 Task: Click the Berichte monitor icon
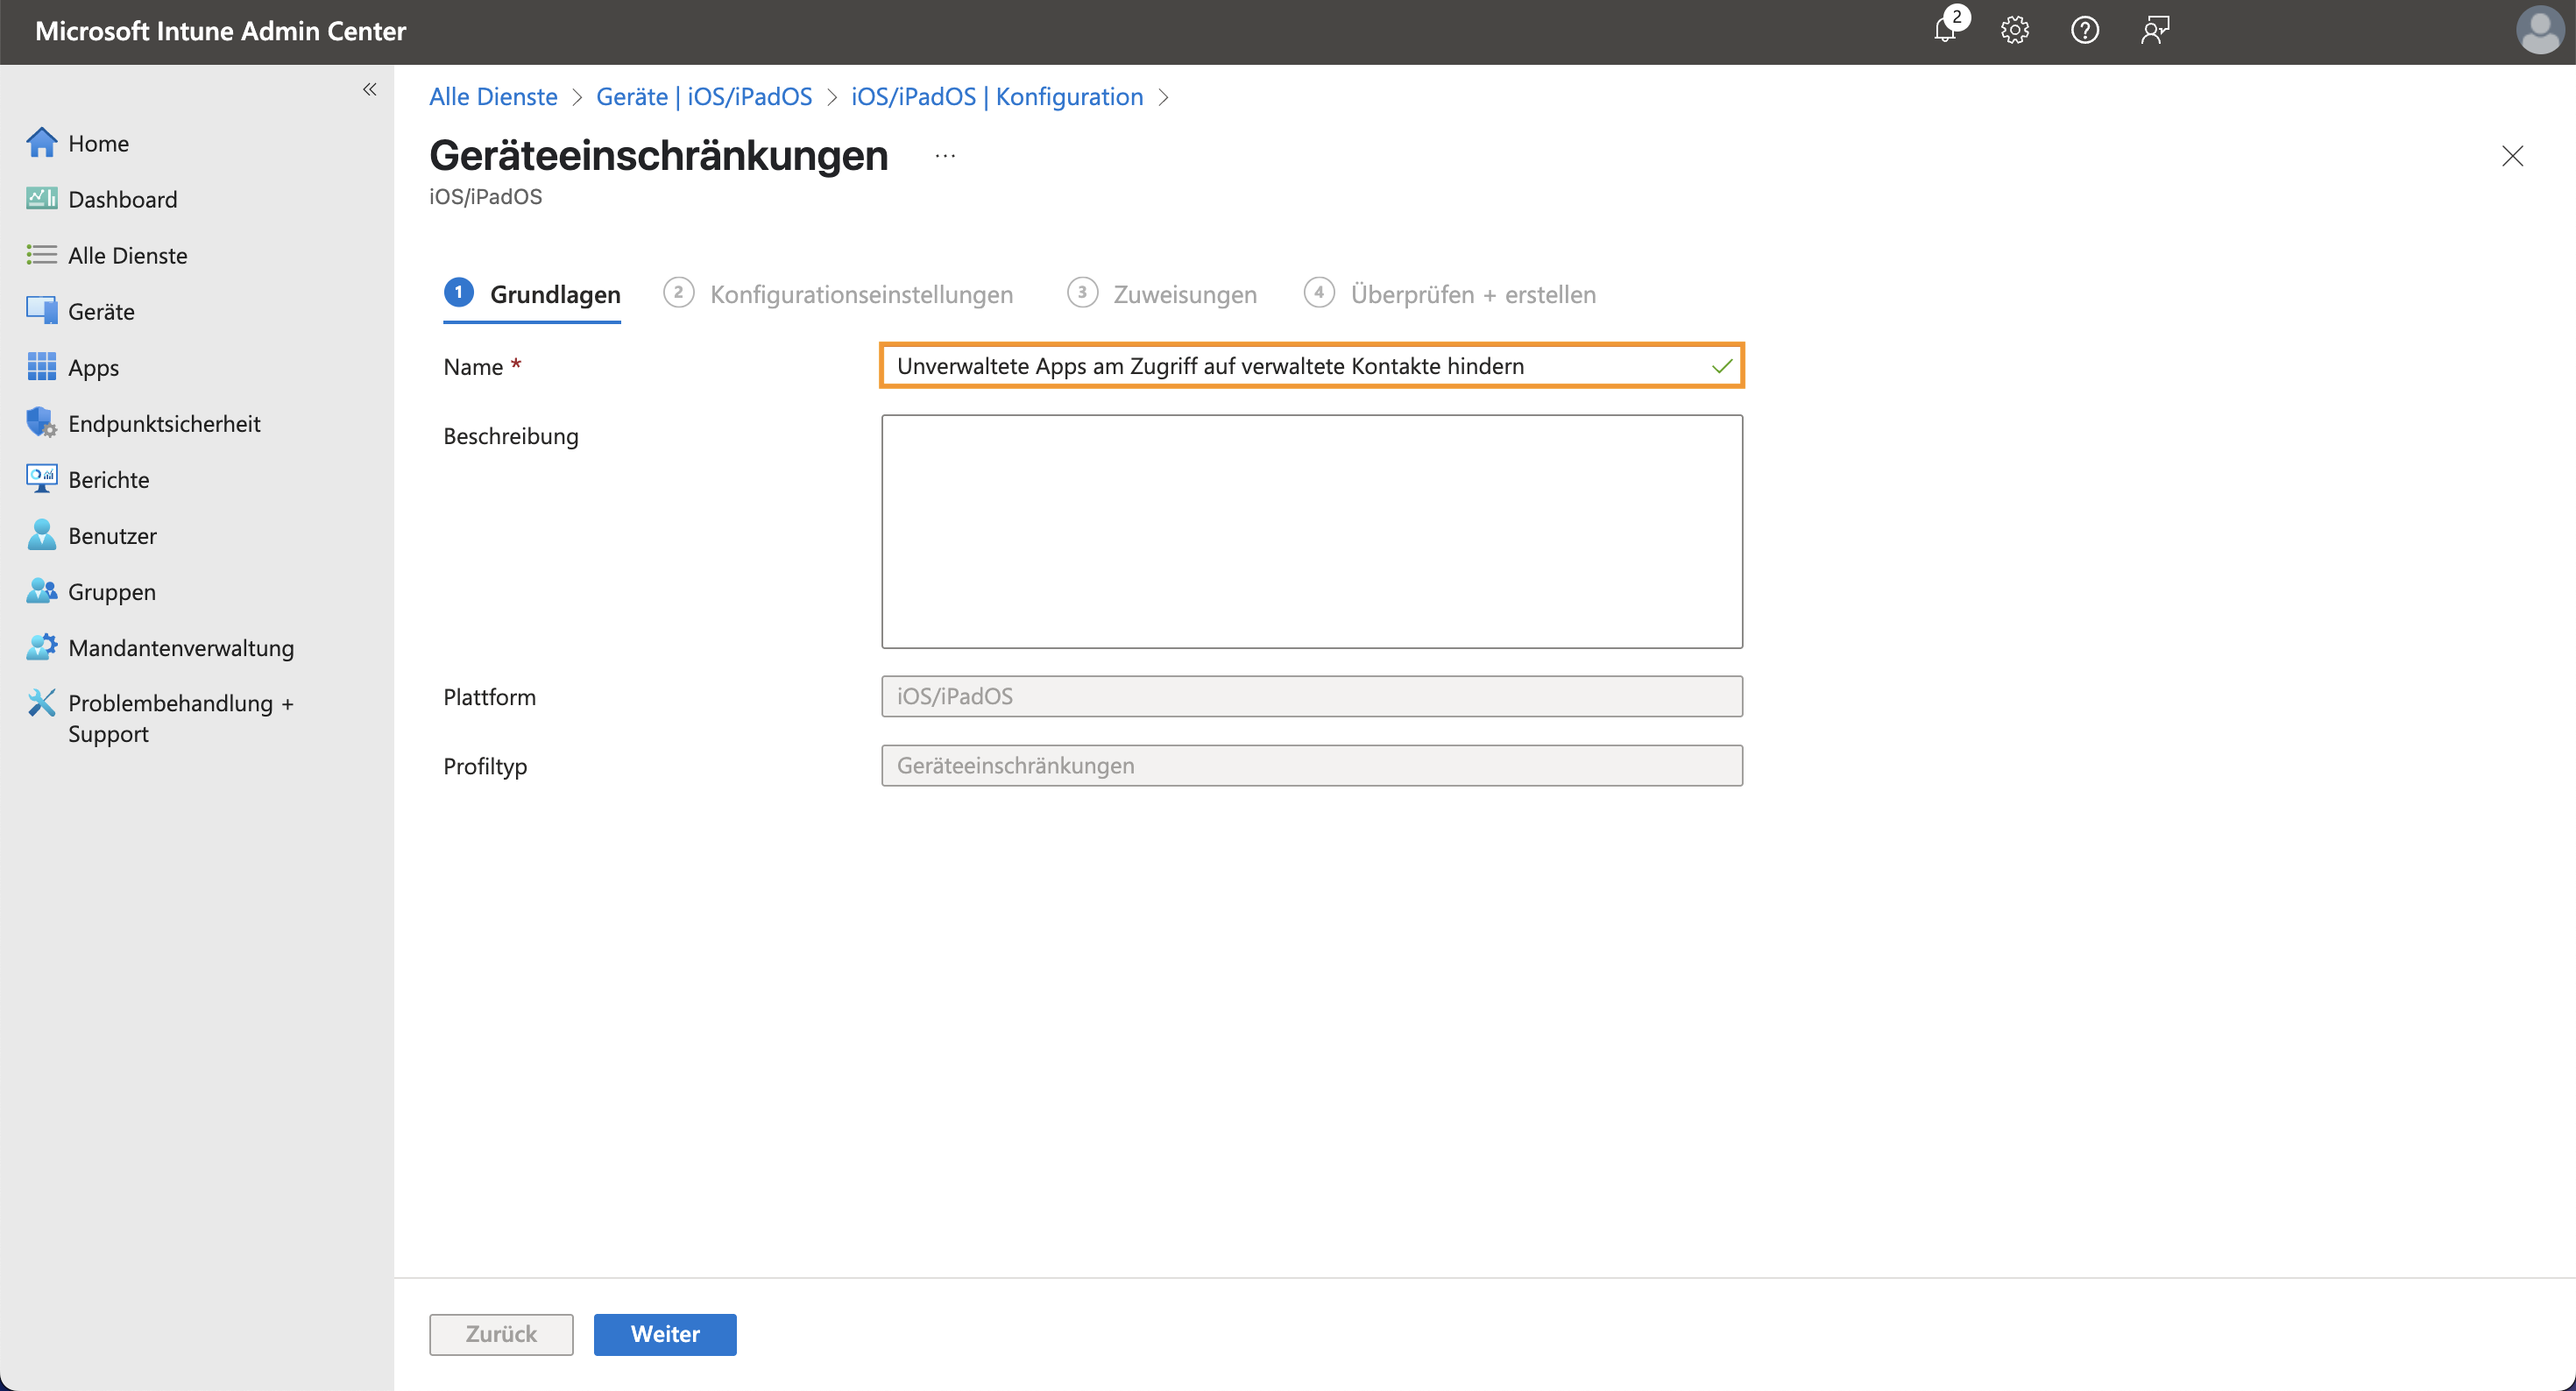(x=42, y=479)
